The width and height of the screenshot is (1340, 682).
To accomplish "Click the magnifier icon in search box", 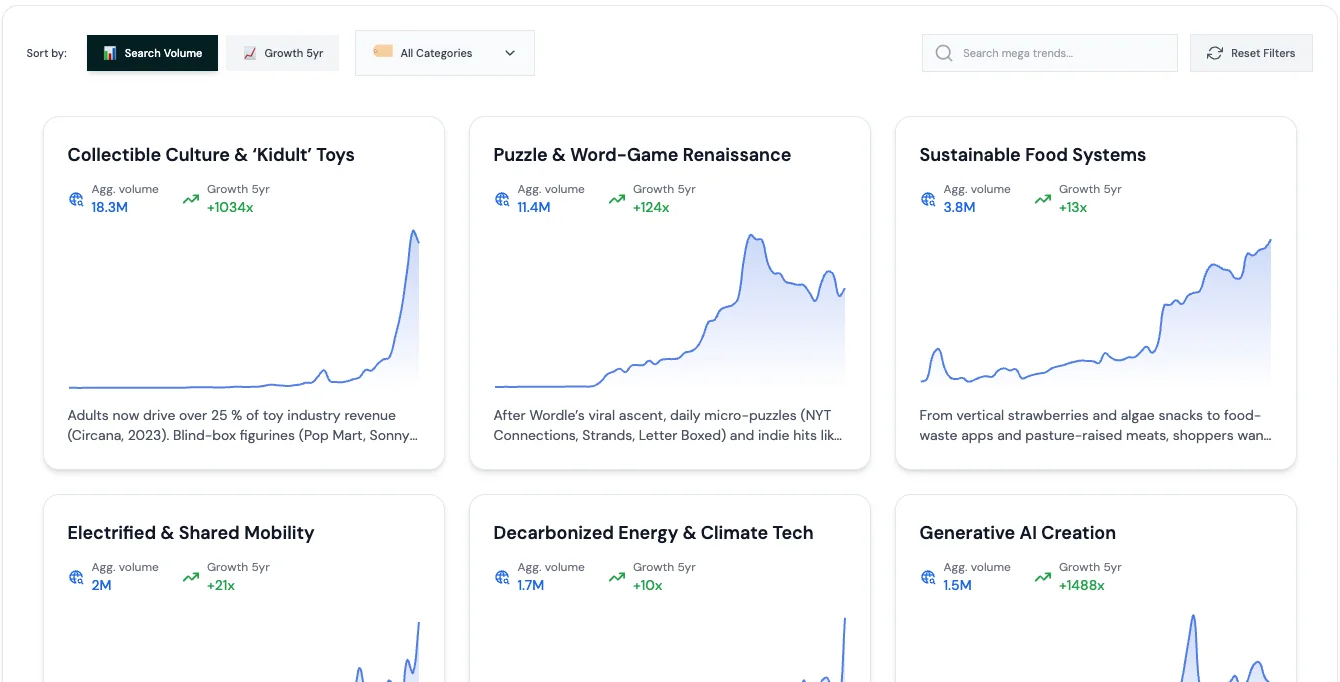I will click(x=943, y=53).
